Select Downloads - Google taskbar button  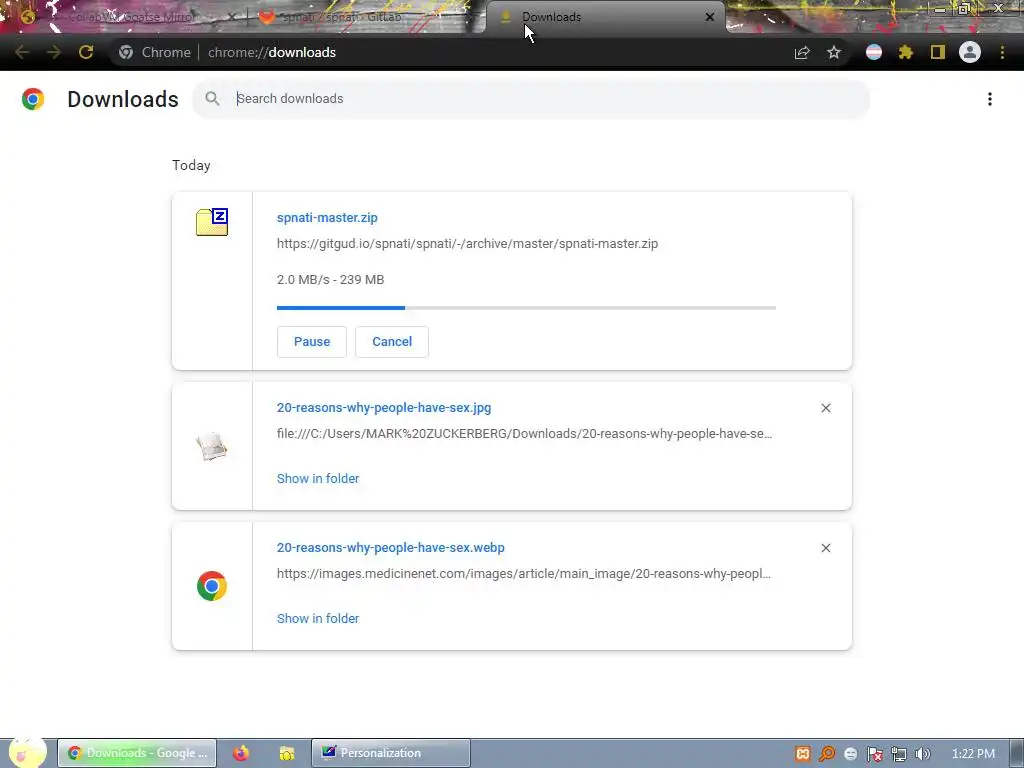136,753
